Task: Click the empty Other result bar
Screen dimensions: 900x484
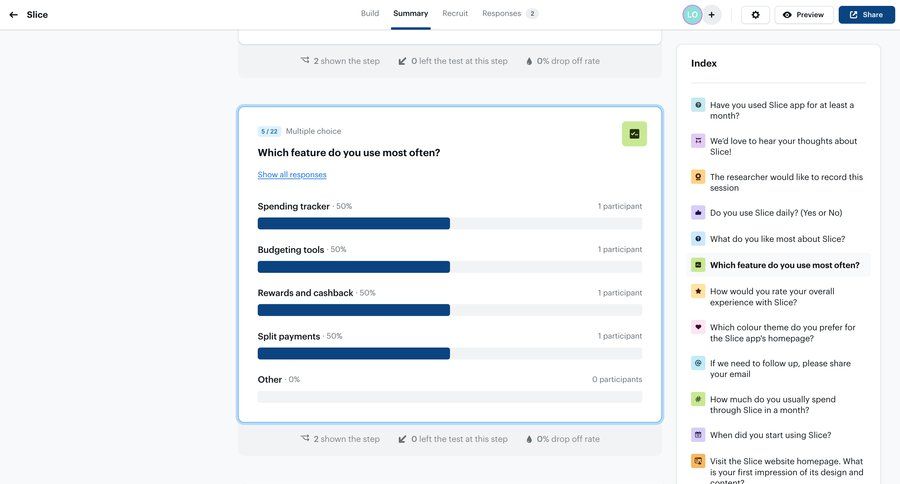Action: pyautogui.click(x=450, y=397)
